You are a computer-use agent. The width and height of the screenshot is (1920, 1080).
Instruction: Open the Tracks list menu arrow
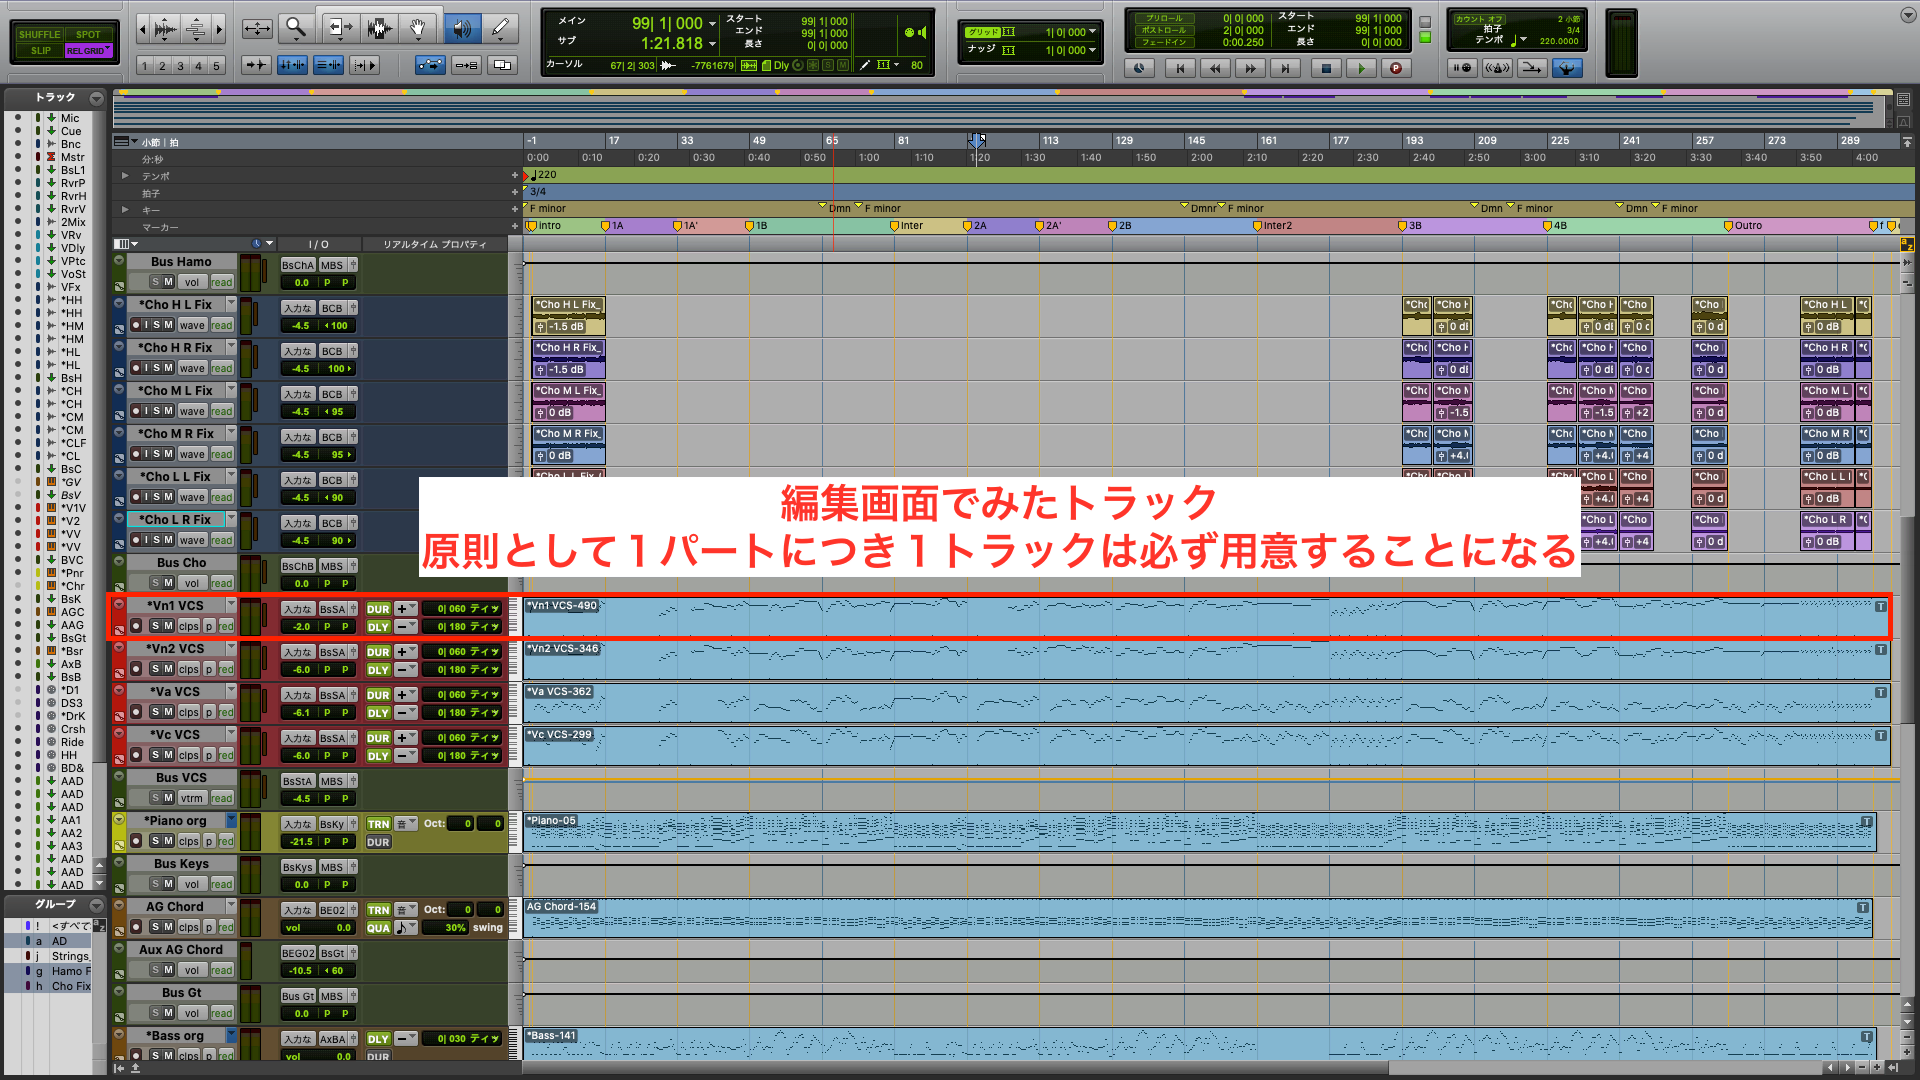coord(96,98)
